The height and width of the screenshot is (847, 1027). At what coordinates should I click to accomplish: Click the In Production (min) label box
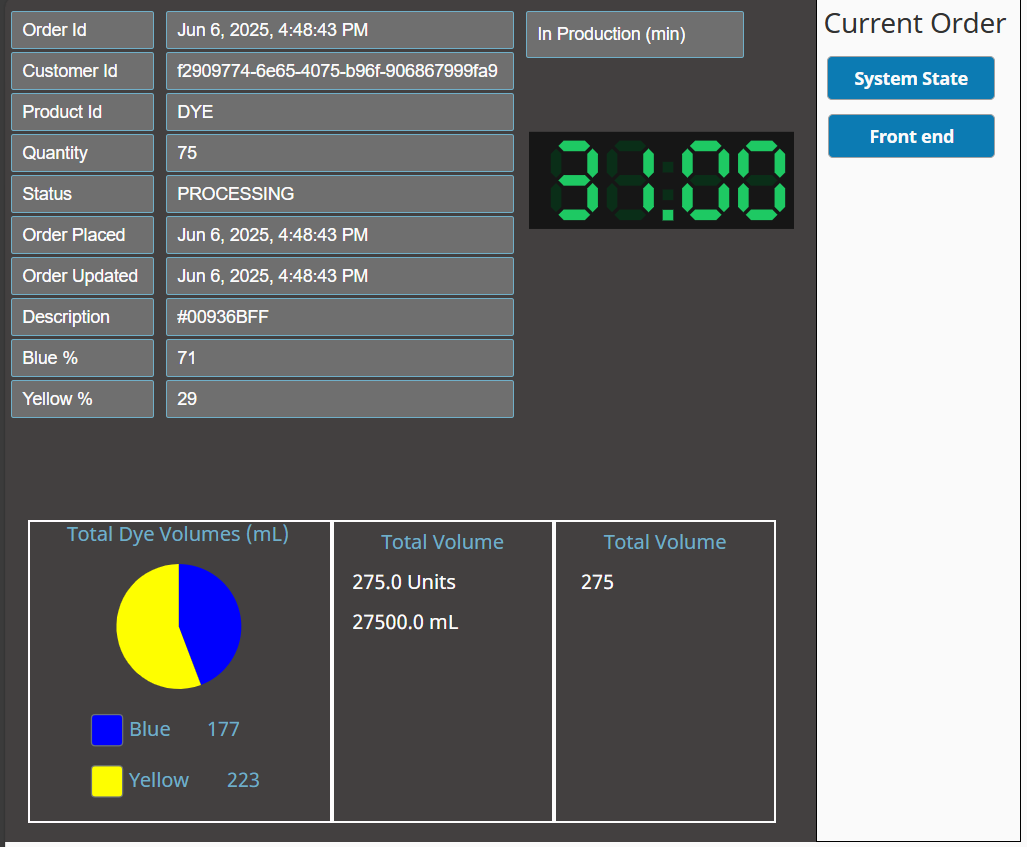point(634,35)
